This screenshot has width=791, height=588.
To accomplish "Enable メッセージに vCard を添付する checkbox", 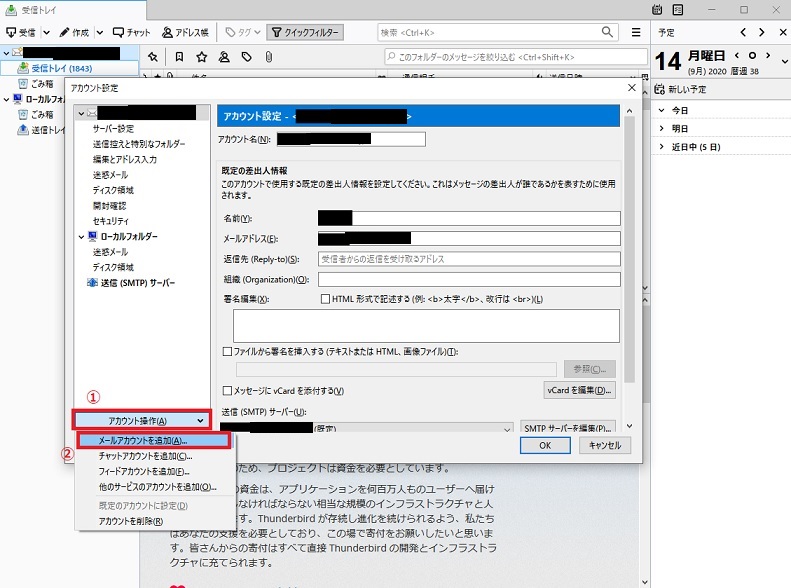I will point(227,390).
